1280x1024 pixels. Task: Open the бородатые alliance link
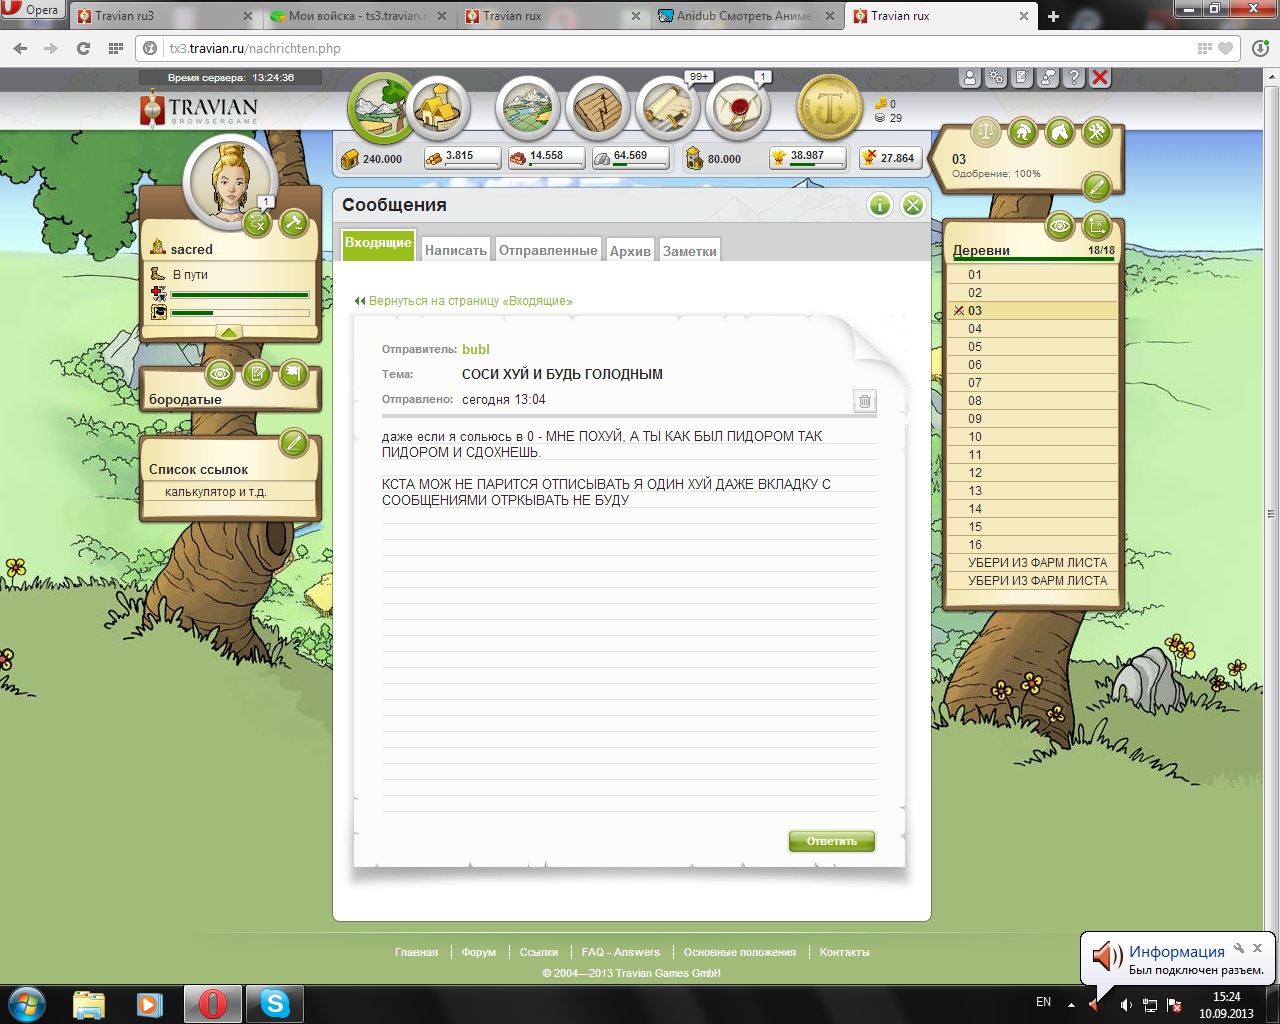tap(185, 399)
